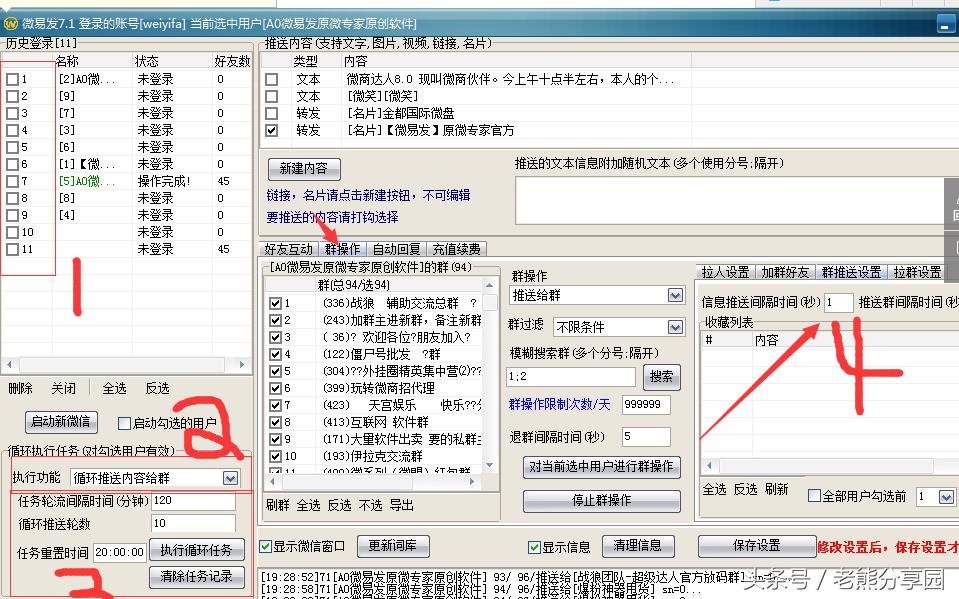Image resolution: width=959 pixels, height=599 pixels.
Task: Check the checkbox for history account 7
Action: (12, 181)
